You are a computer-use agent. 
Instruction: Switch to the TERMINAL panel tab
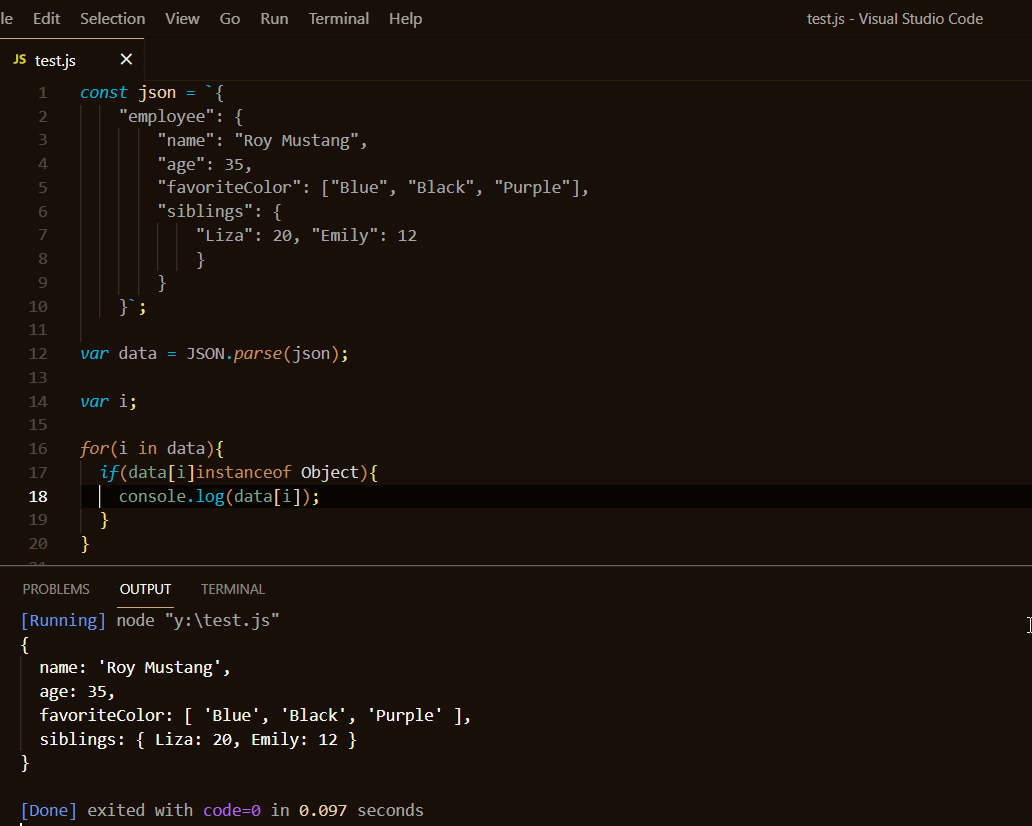[232, 589]
